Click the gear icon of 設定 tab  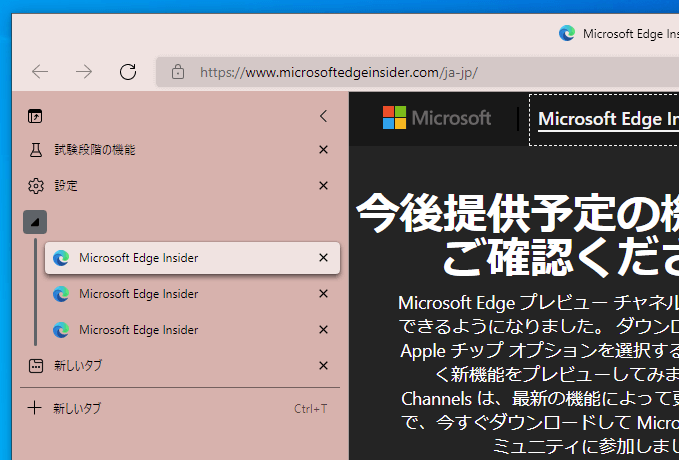point(36,186)
